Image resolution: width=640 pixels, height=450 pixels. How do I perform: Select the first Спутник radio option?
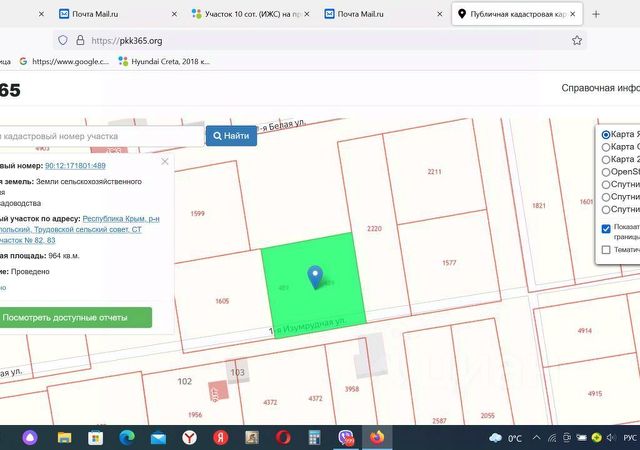(606, 185)
